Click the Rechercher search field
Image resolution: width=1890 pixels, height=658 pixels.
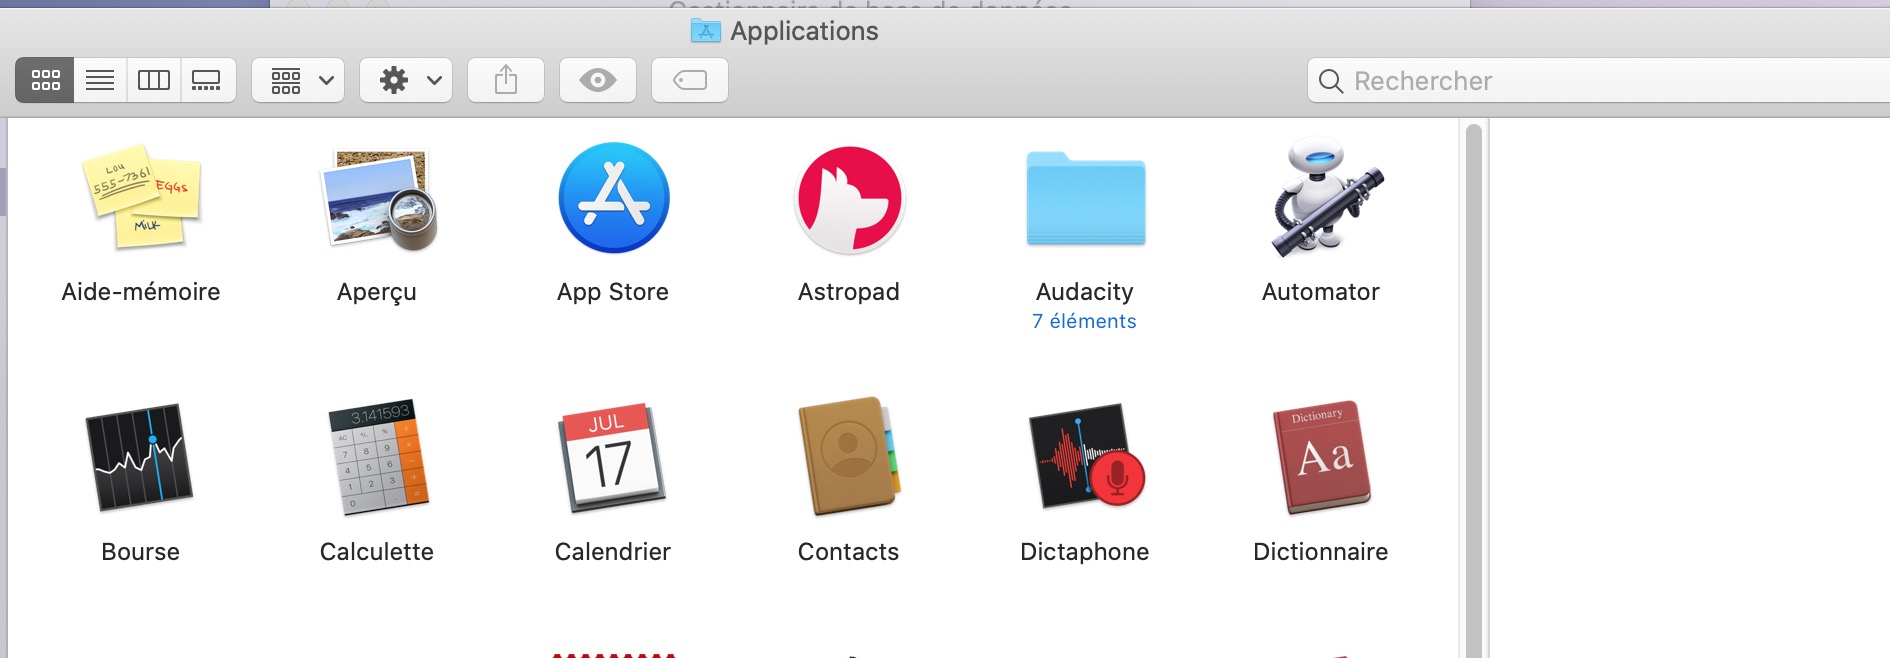coord(1600,81)
